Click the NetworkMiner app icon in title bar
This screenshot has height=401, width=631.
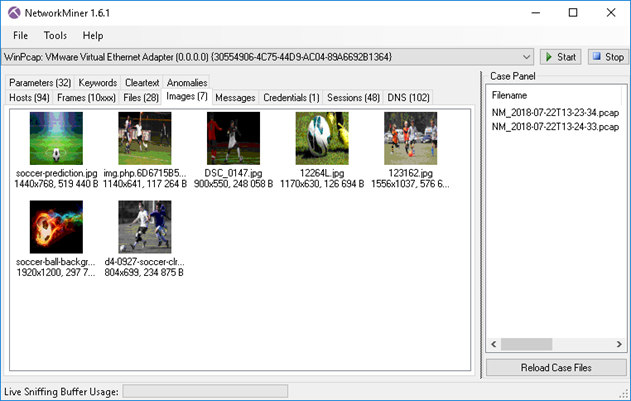point(14,13)
